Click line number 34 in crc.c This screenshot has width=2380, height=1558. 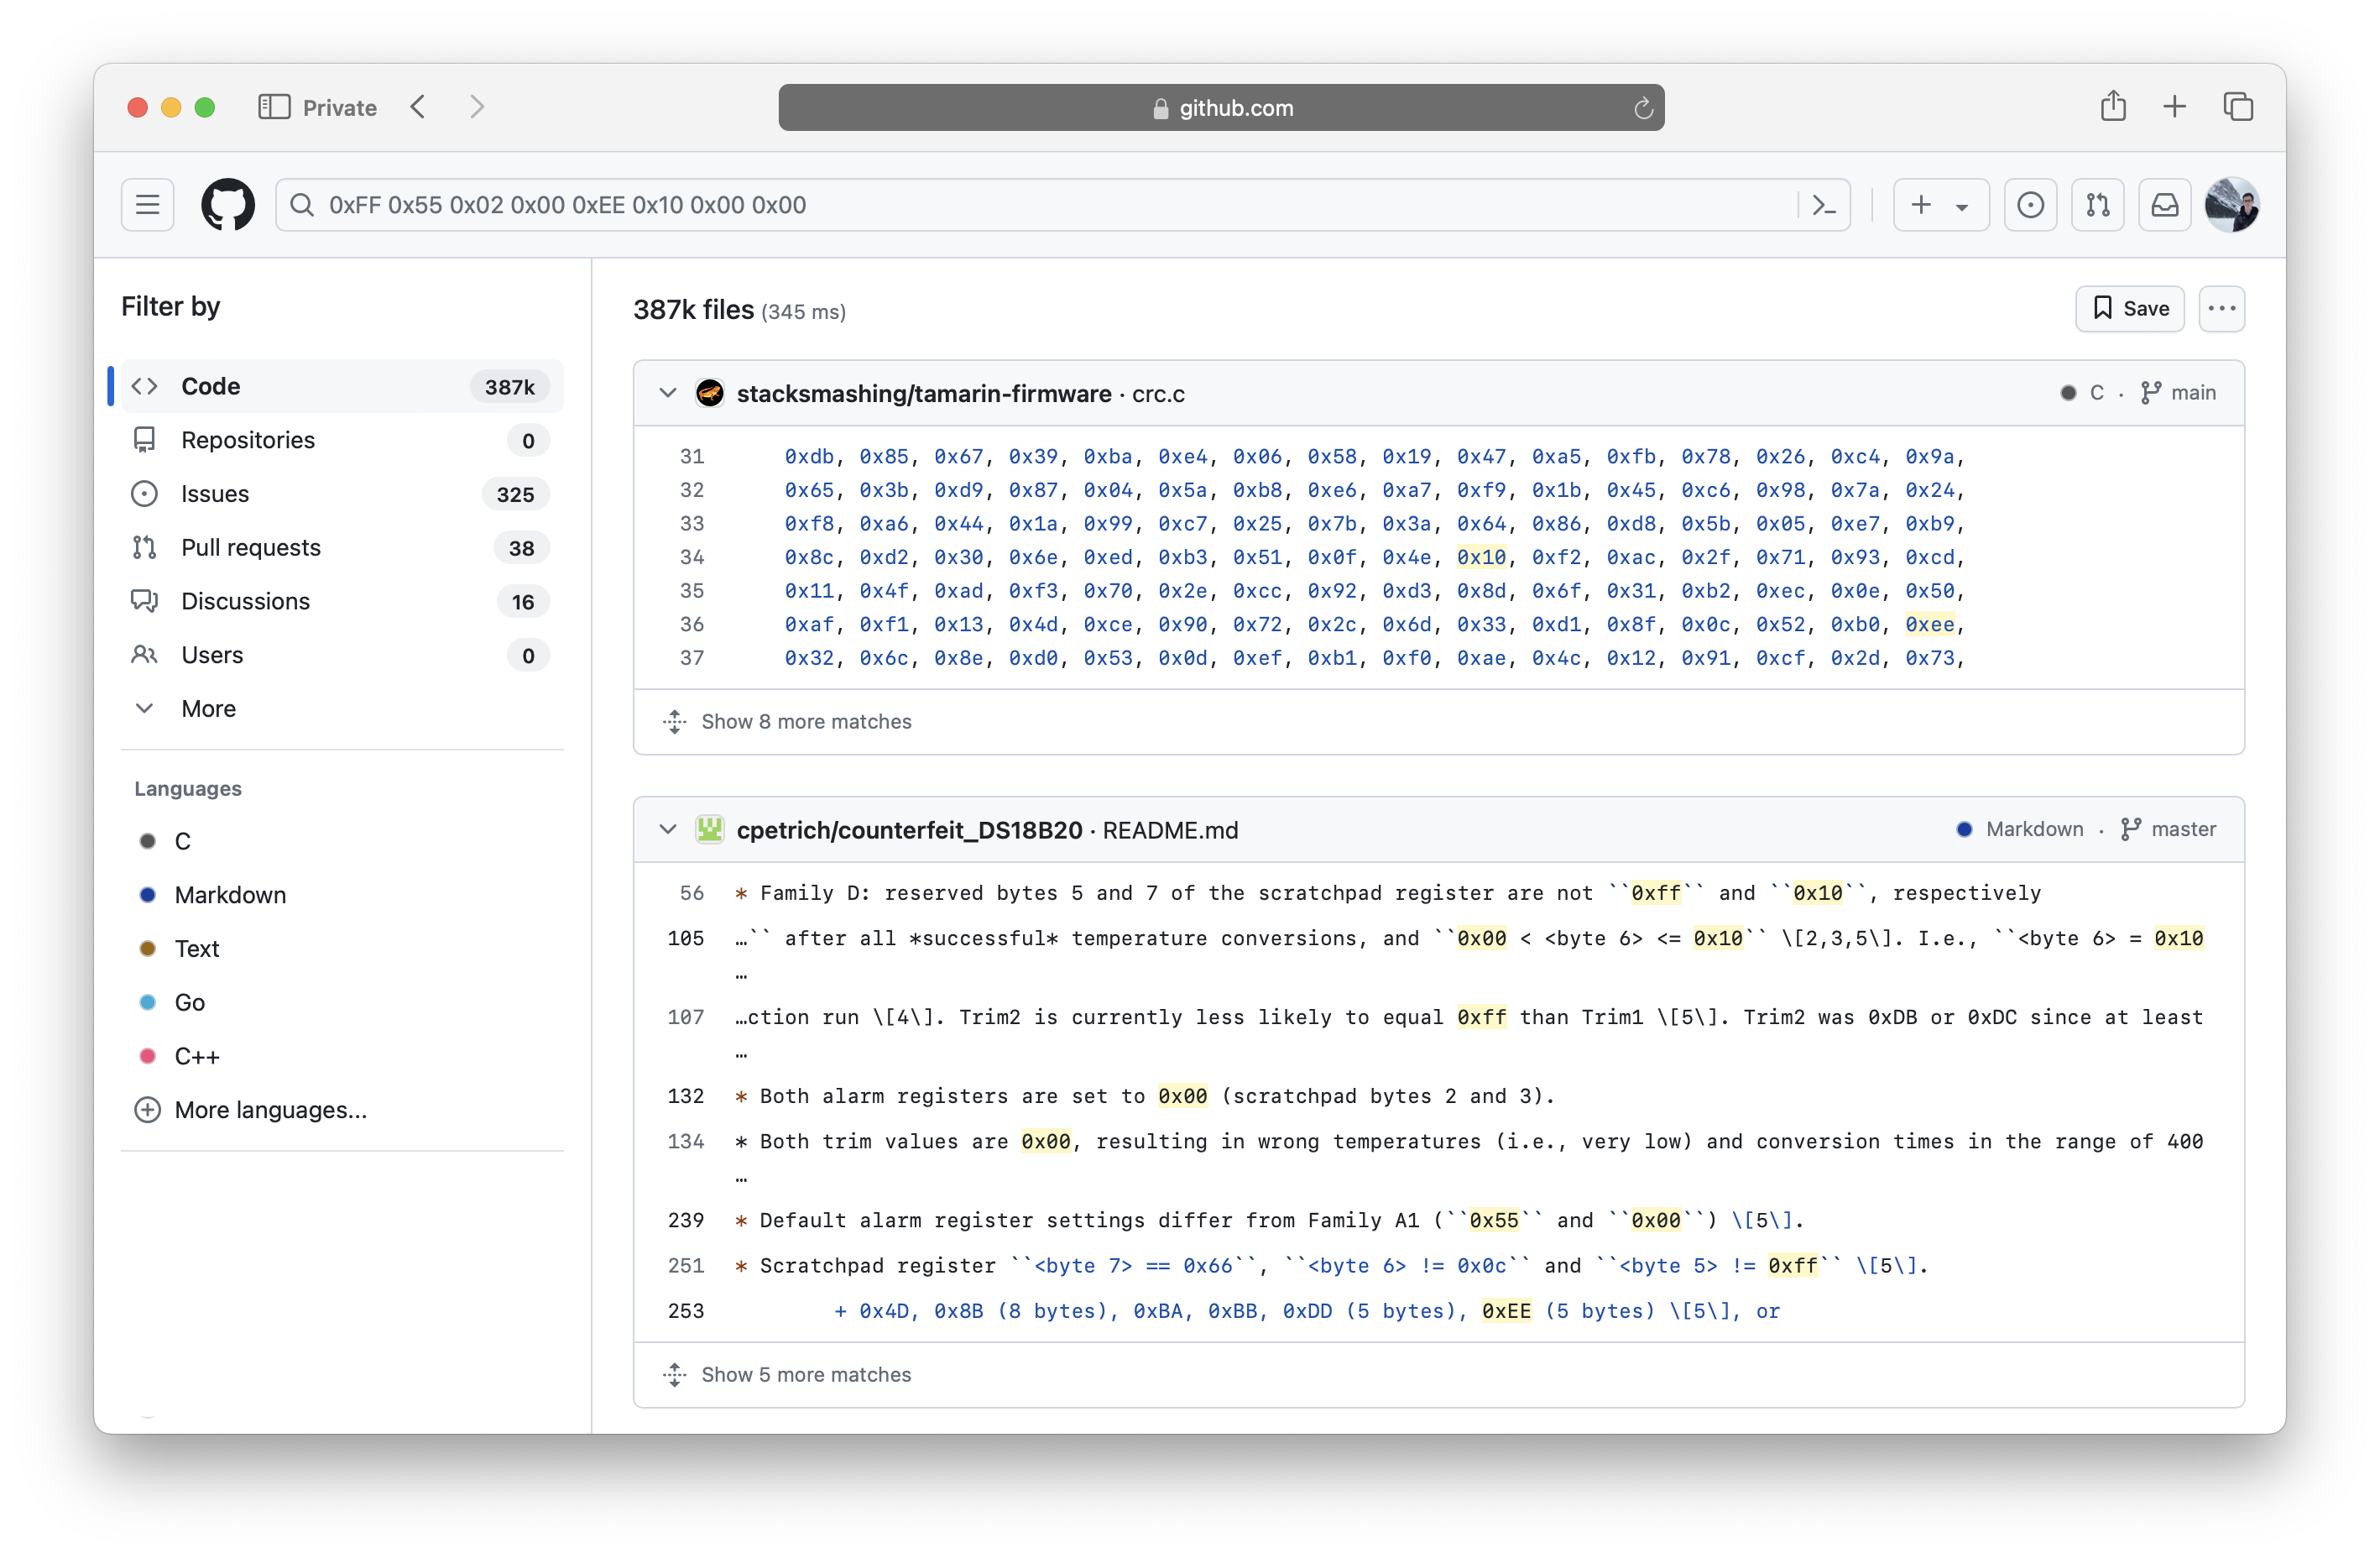point(692,557)
